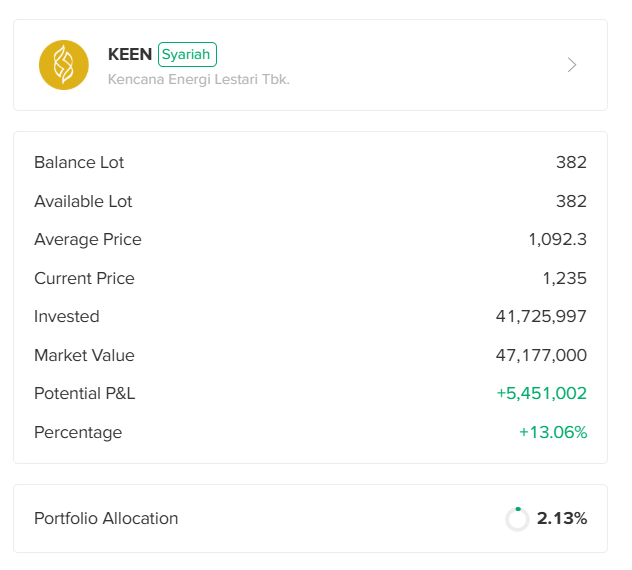Viewport: 632px width, 570px height.
Task: Select the KEEN ticker symbol
Action: [130, 54]
